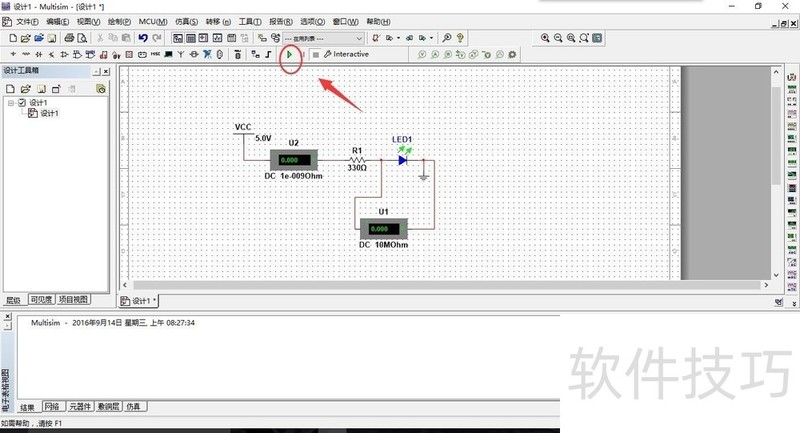Redo the last undone action
800x433 pixels.
tap(157, 38)
